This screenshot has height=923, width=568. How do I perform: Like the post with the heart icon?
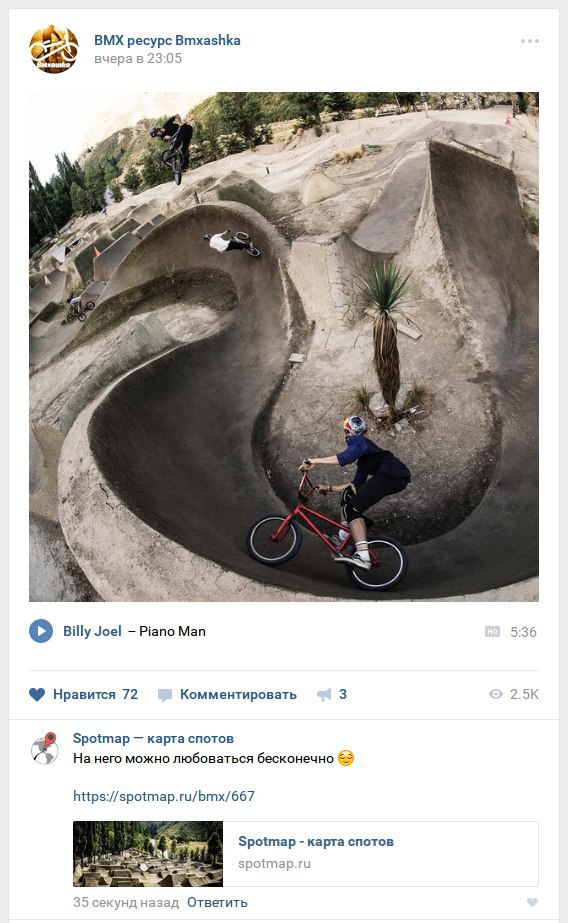(x=37, y=694)
